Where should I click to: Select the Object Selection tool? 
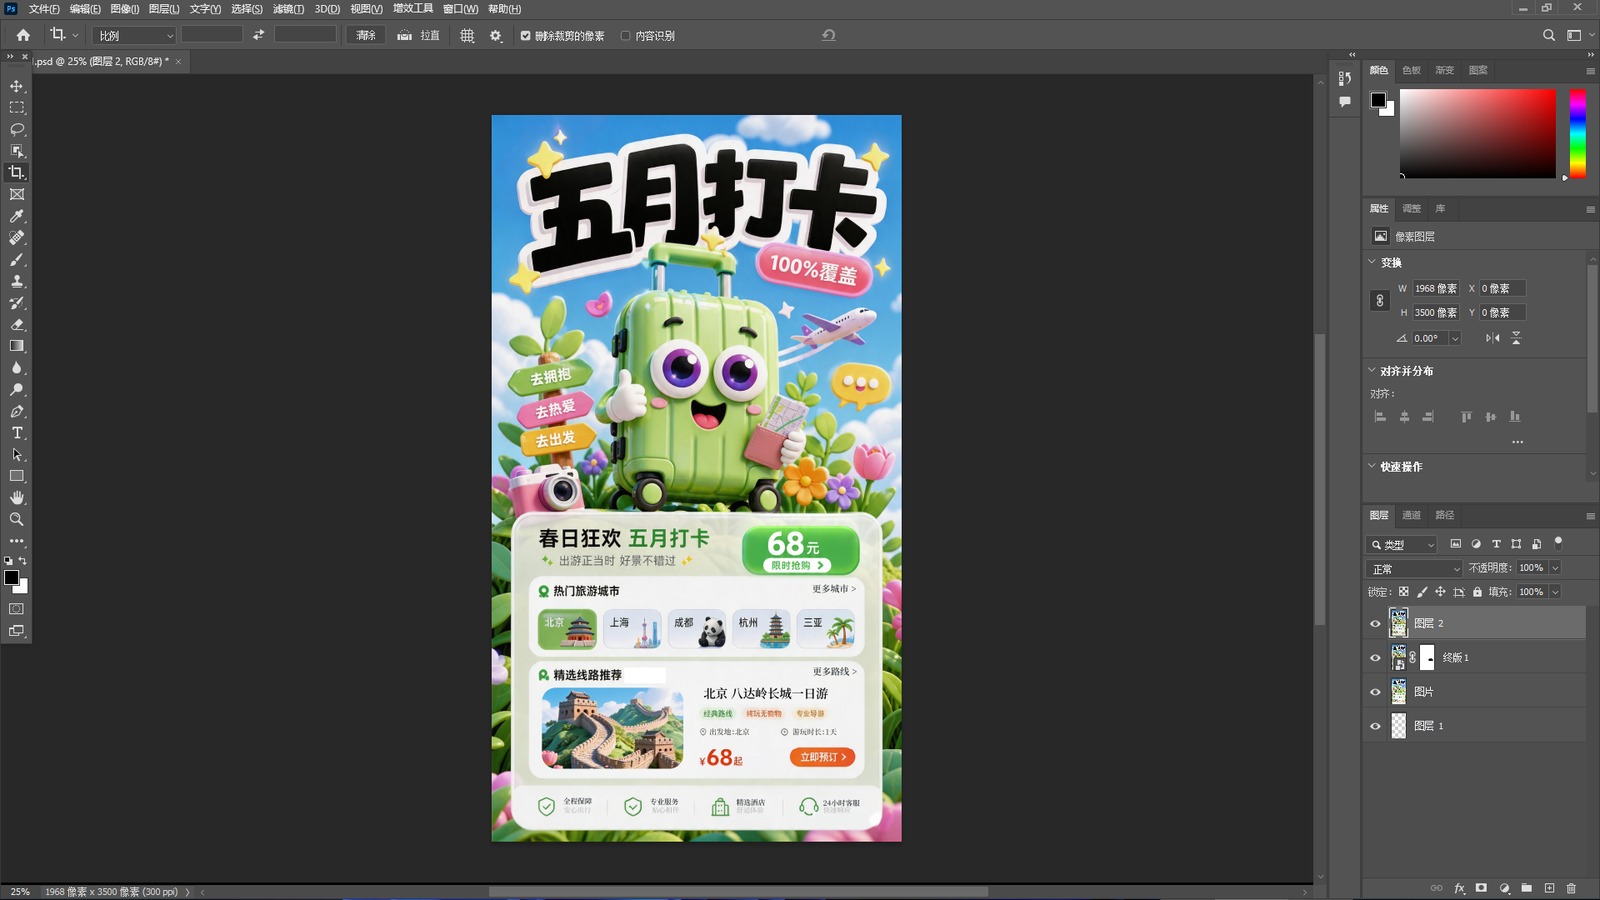(17, 151)
